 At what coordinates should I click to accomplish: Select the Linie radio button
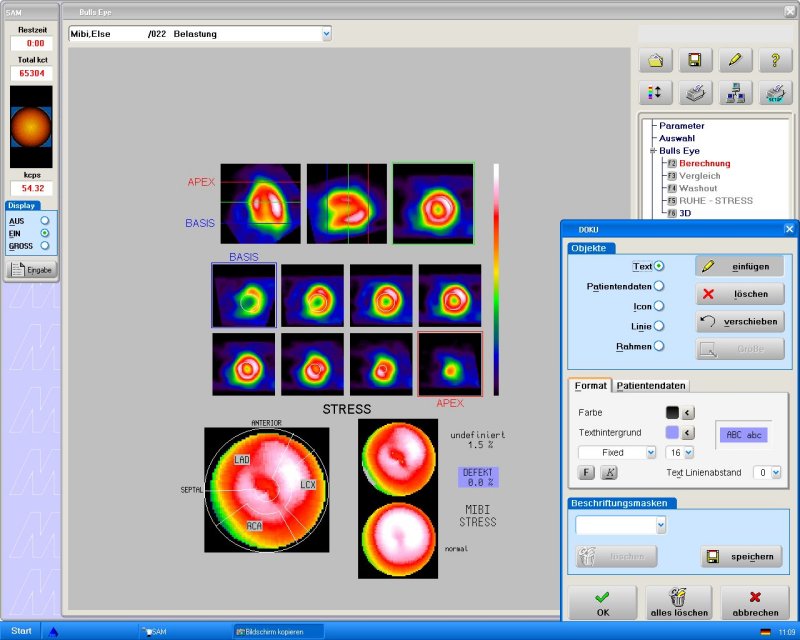coord(659,326)
